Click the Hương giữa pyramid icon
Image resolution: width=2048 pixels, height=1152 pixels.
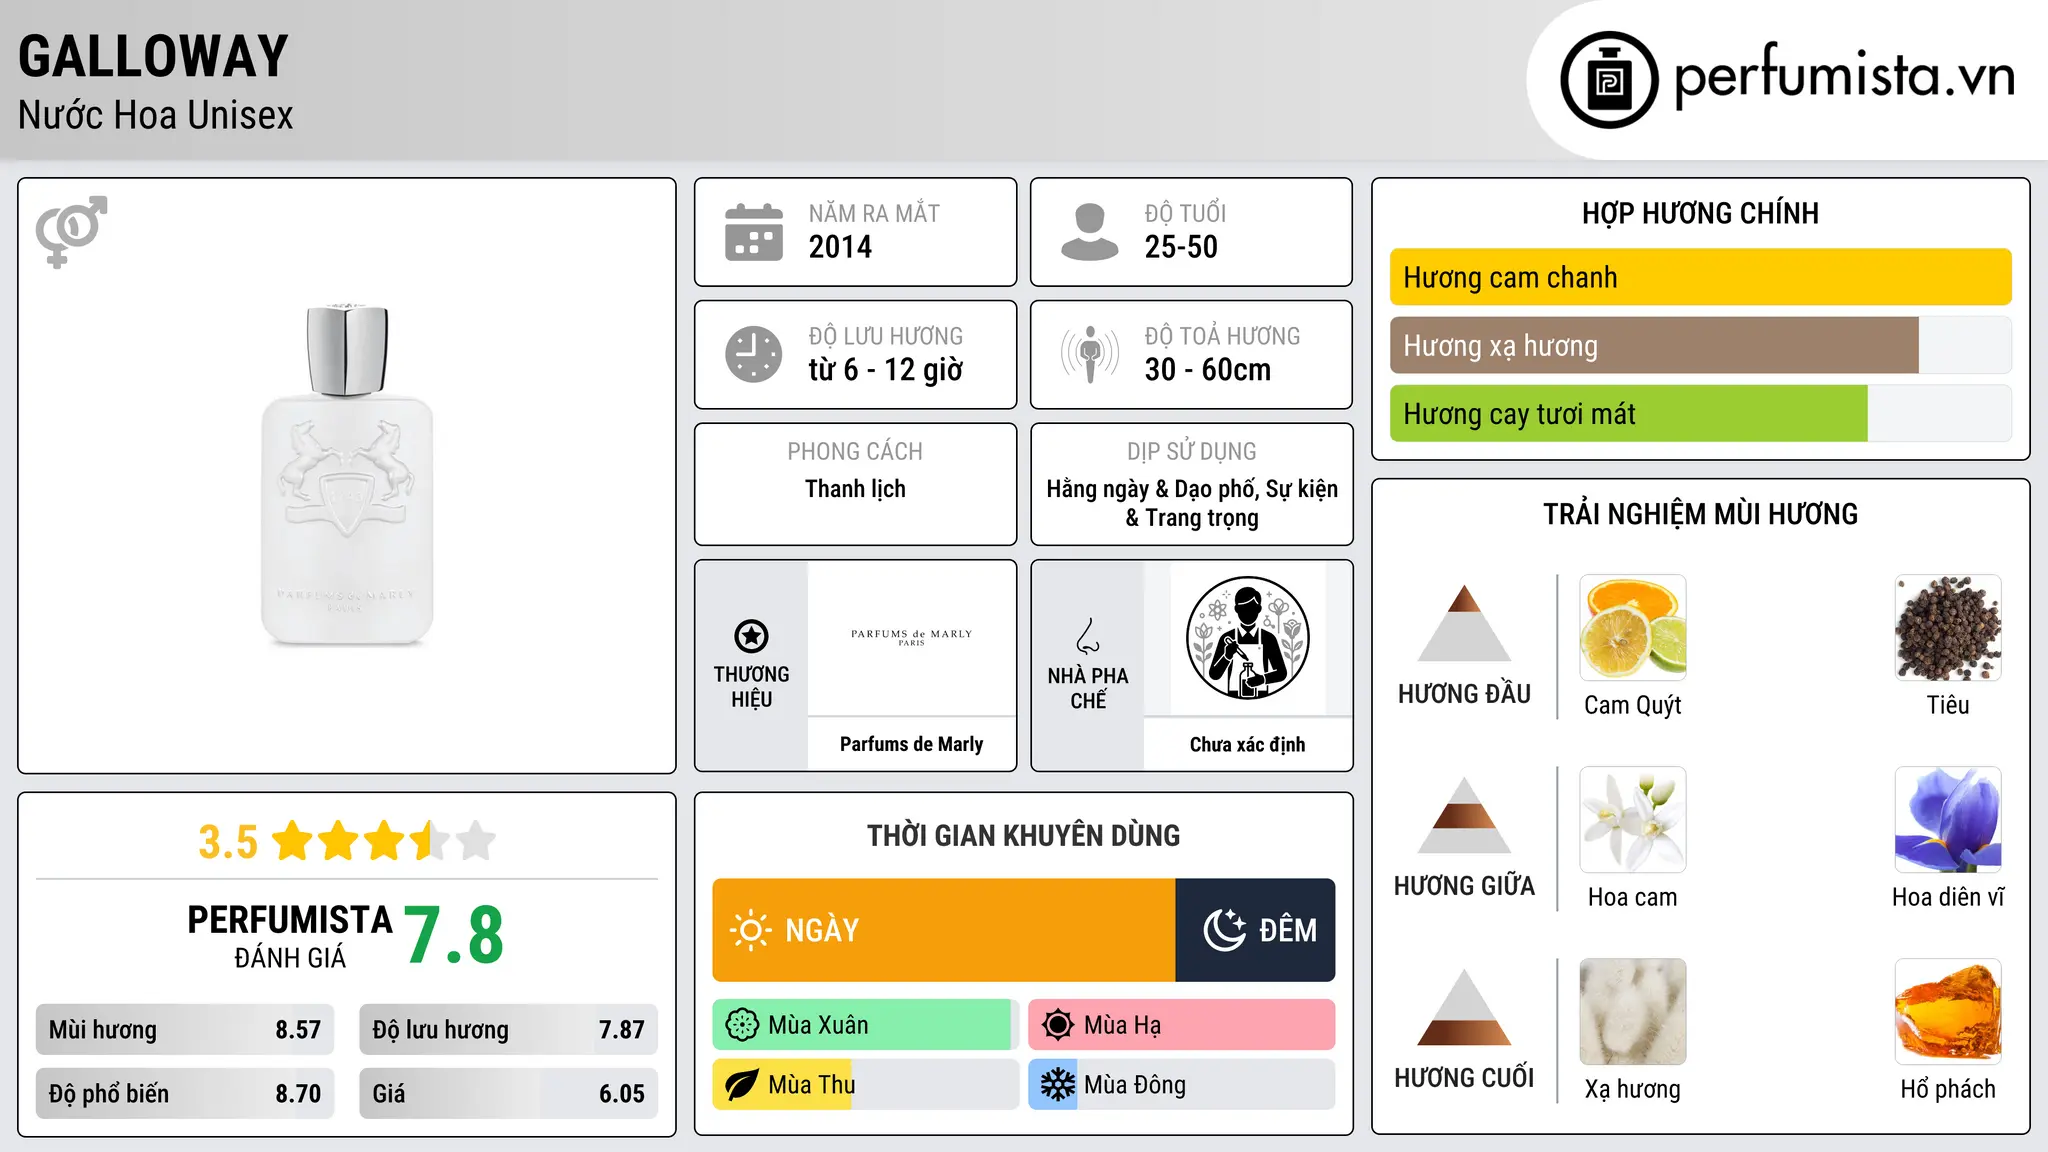pyautogui.click(x=1464, y=815)
